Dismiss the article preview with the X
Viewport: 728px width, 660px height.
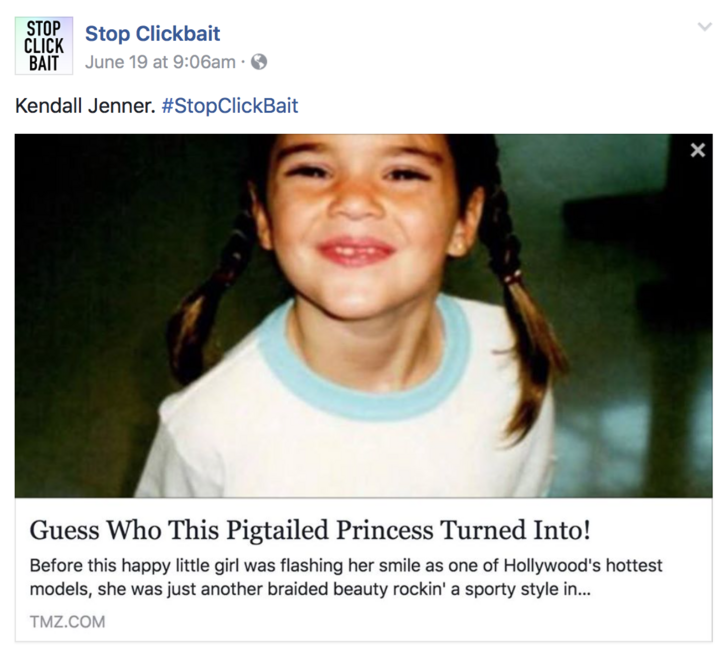coord(697,151)
